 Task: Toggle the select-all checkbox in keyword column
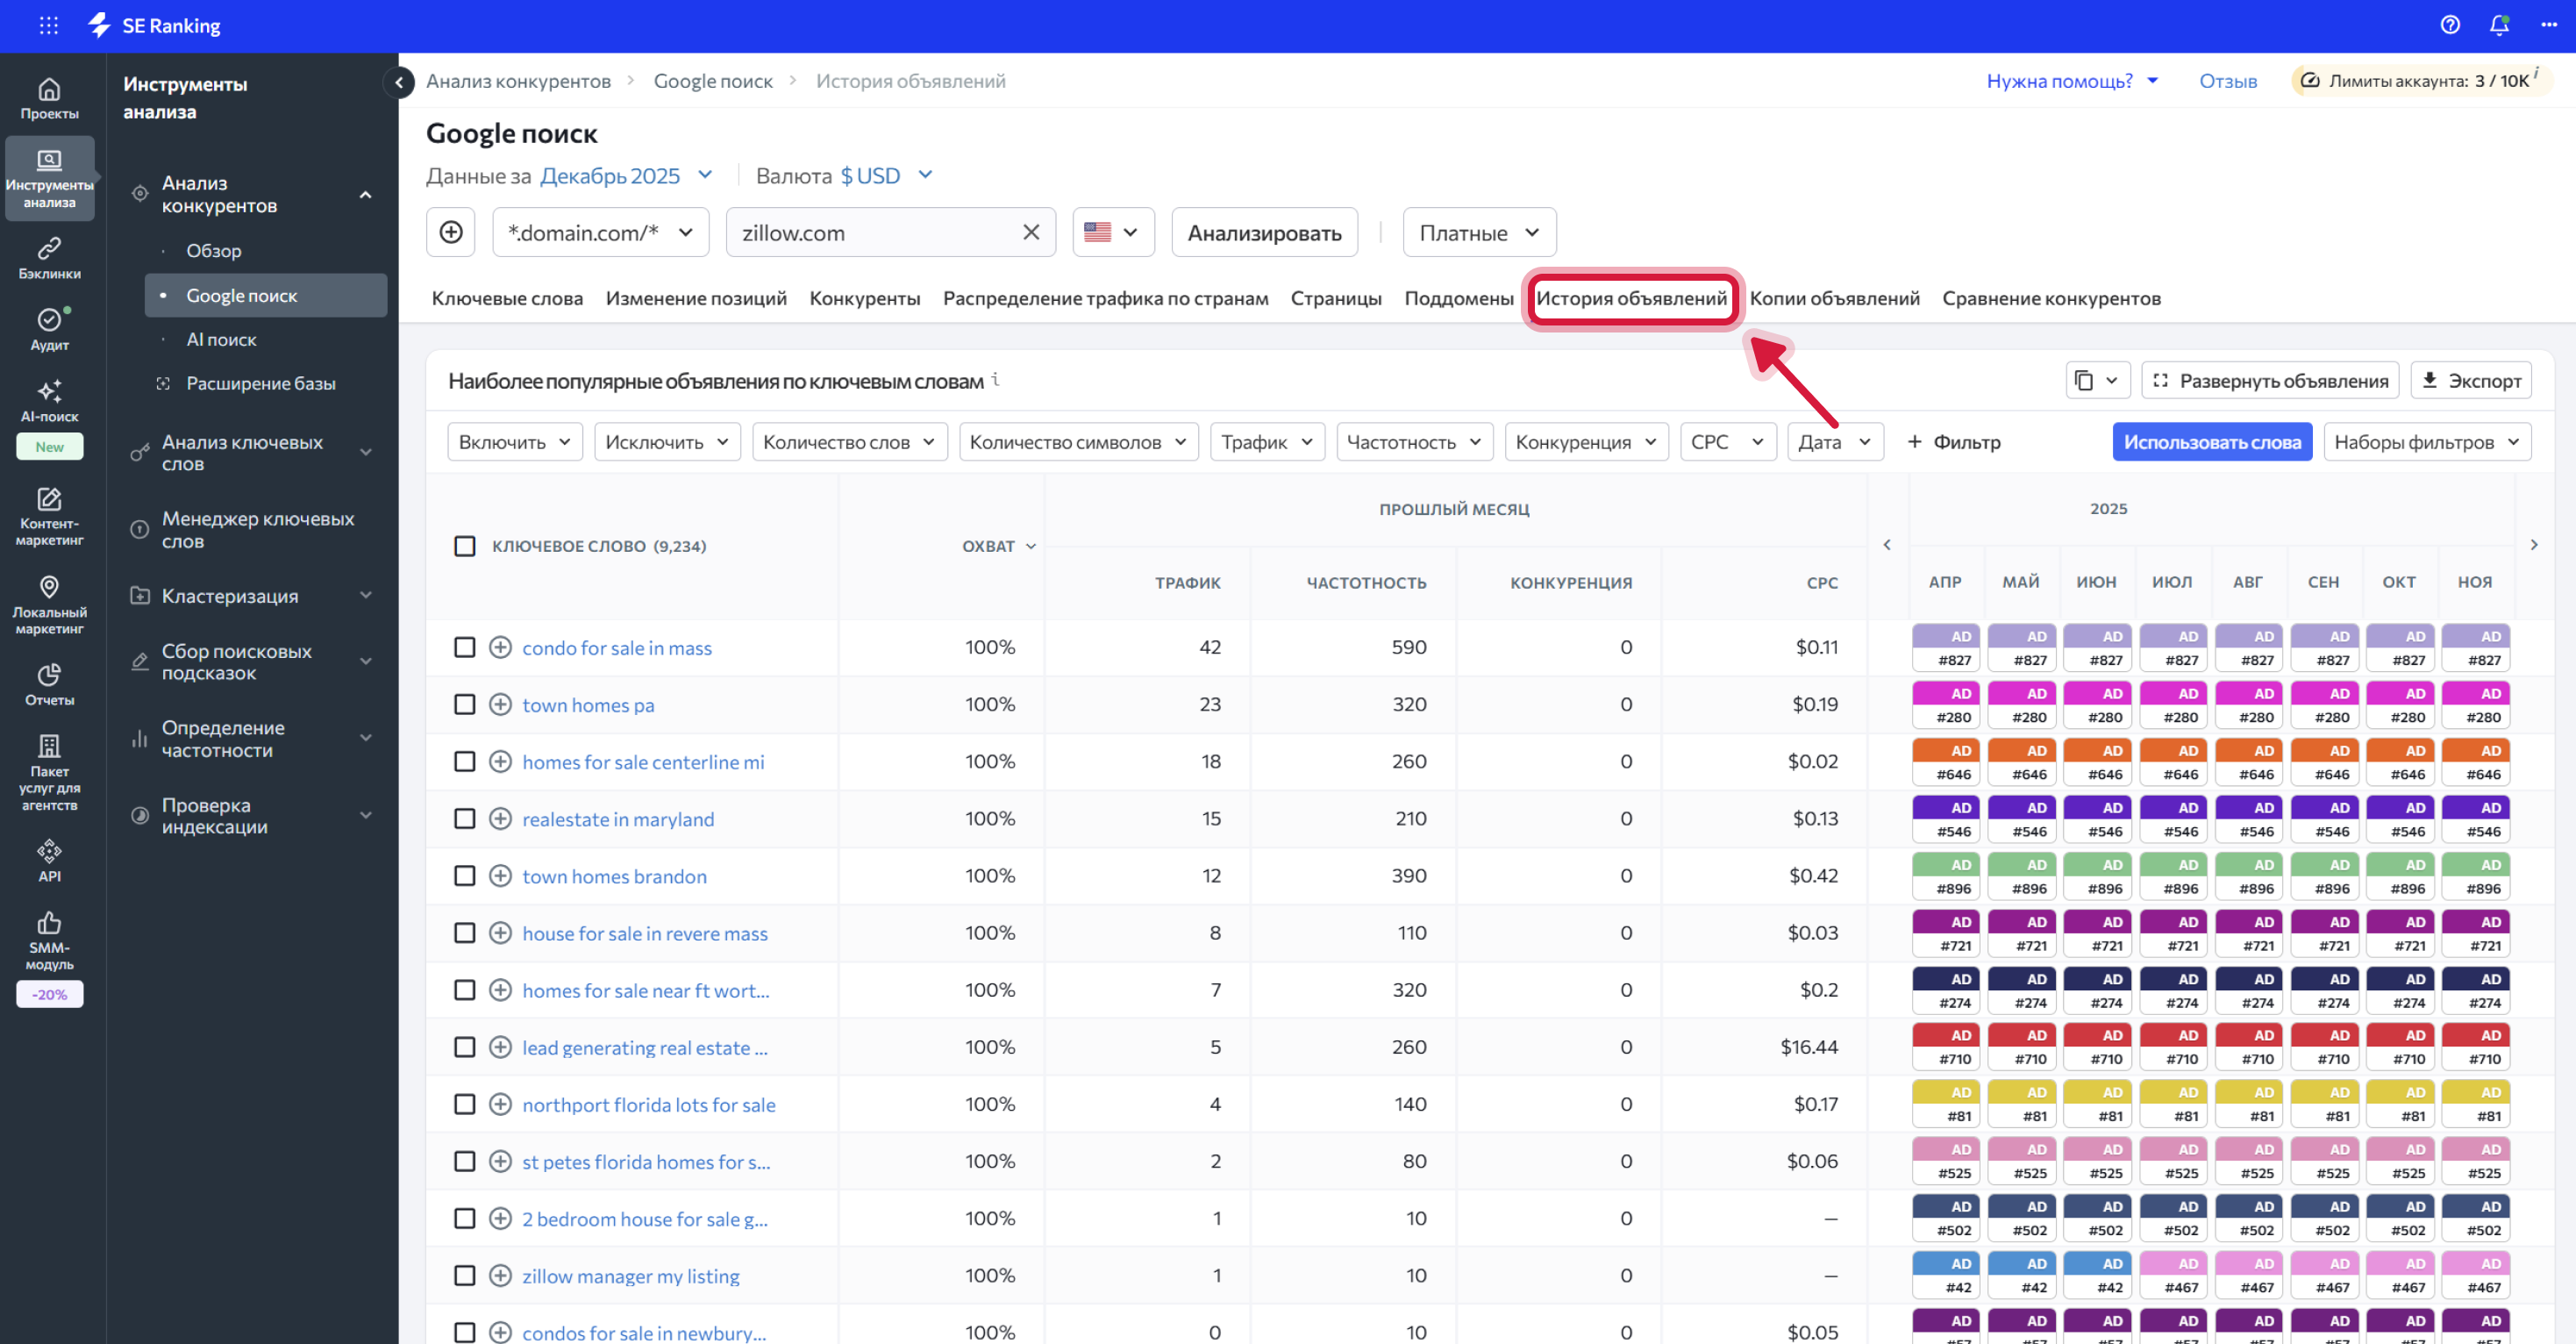[464, 546]
